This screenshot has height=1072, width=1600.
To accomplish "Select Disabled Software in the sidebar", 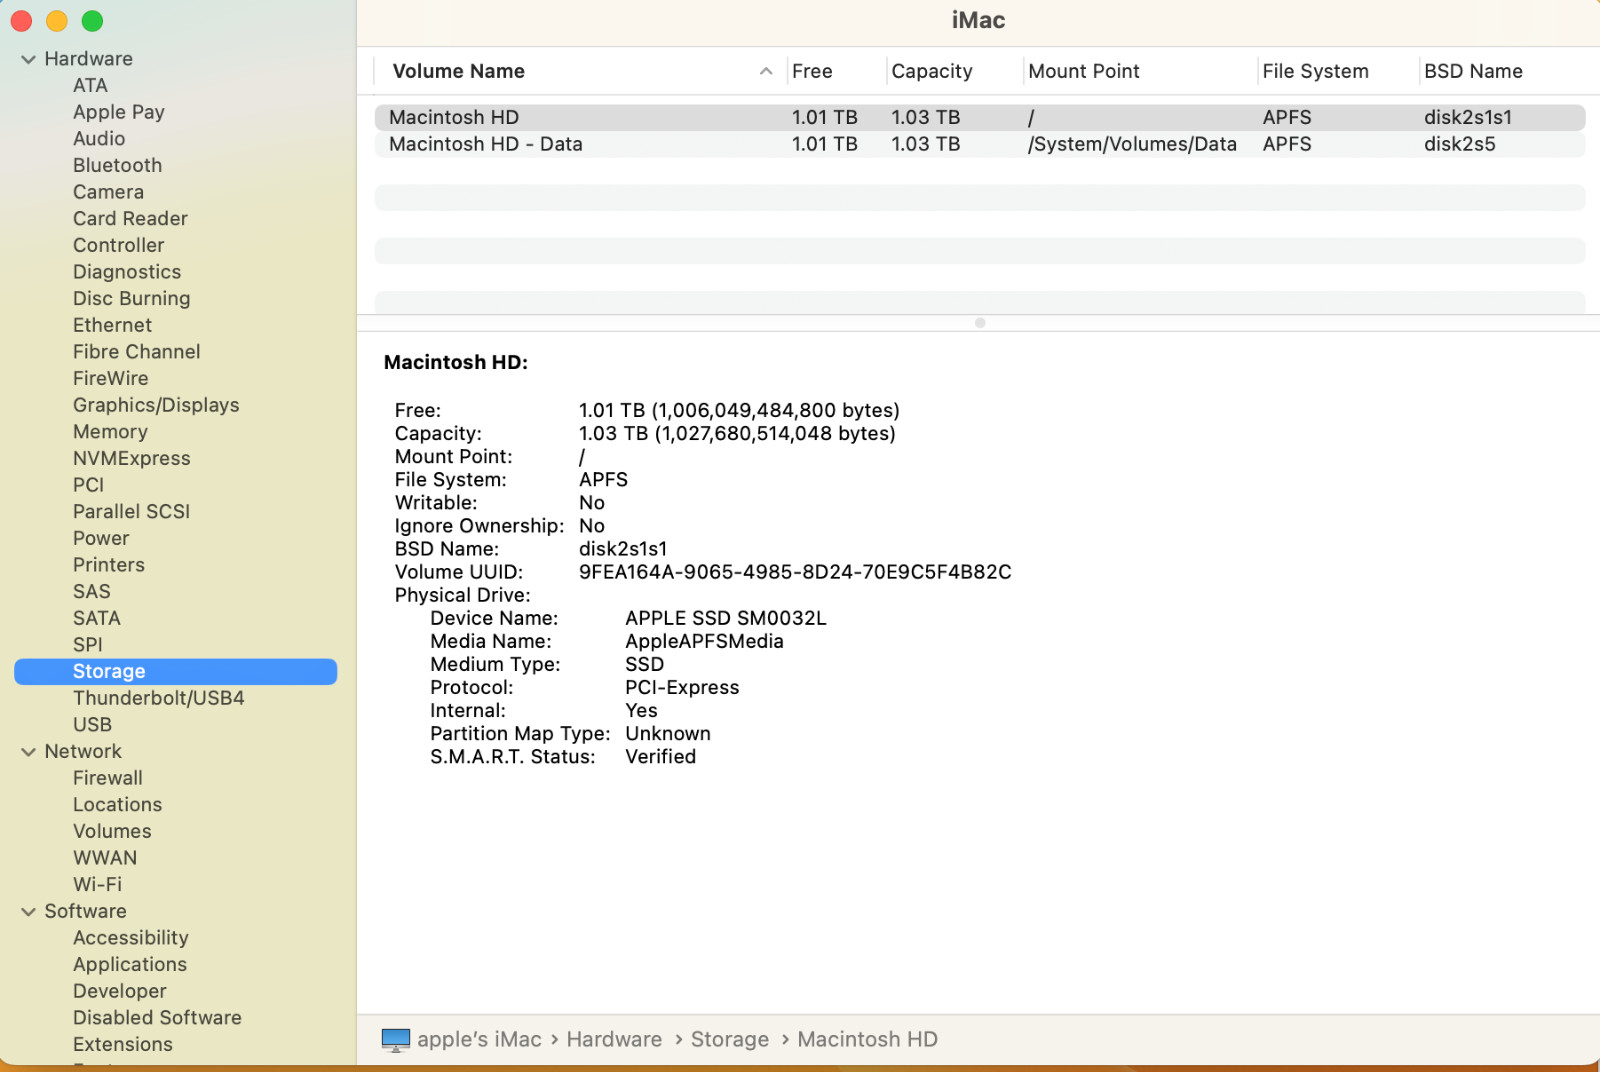I will coord(157,1018).
